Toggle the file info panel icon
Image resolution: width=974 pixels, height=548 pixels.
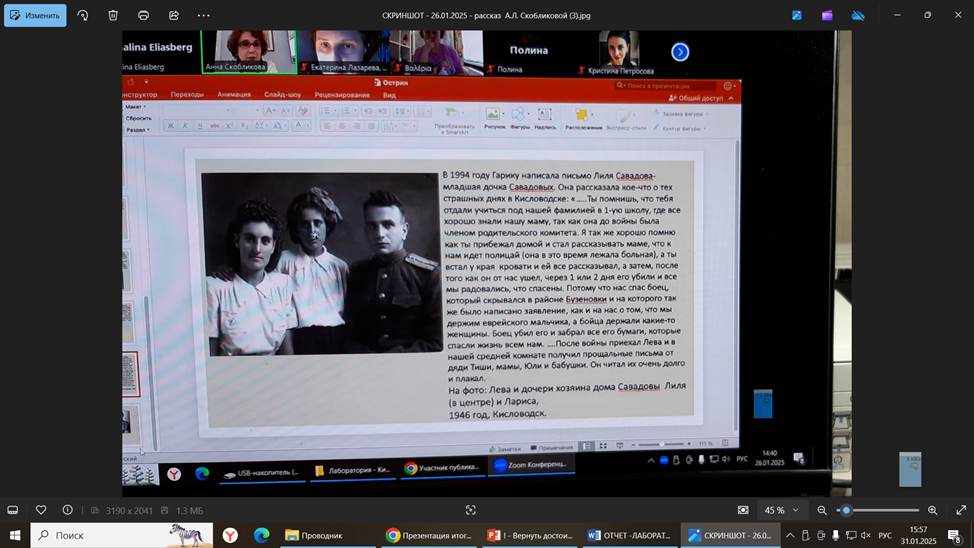(67, 510)
